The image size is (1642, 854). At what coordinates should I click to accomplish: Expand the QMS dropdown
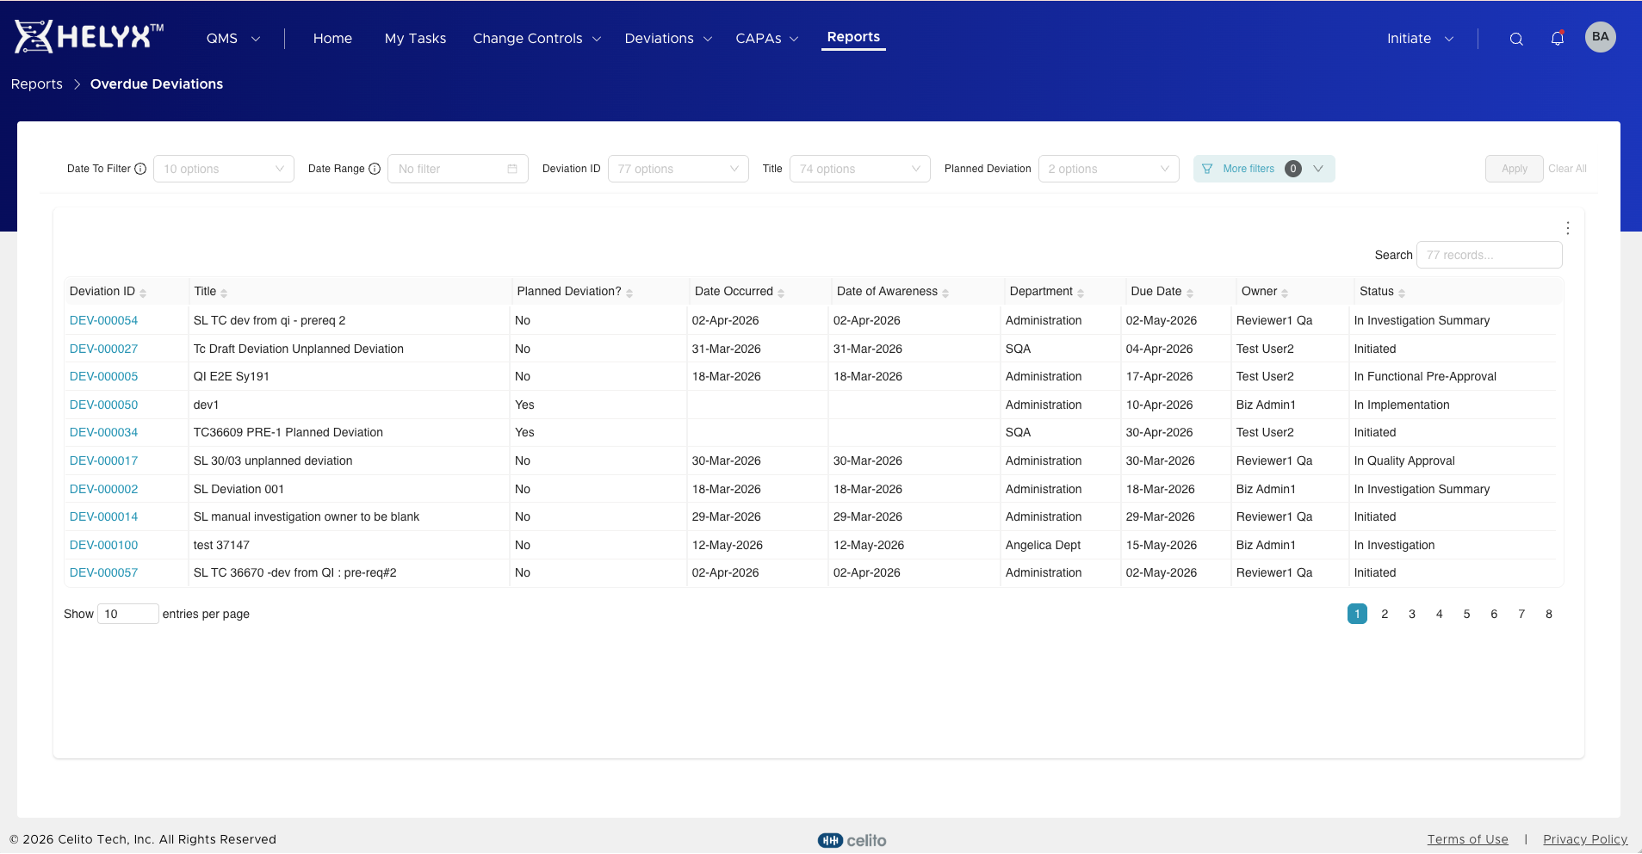pyautogui.click(x=233, y=38)
